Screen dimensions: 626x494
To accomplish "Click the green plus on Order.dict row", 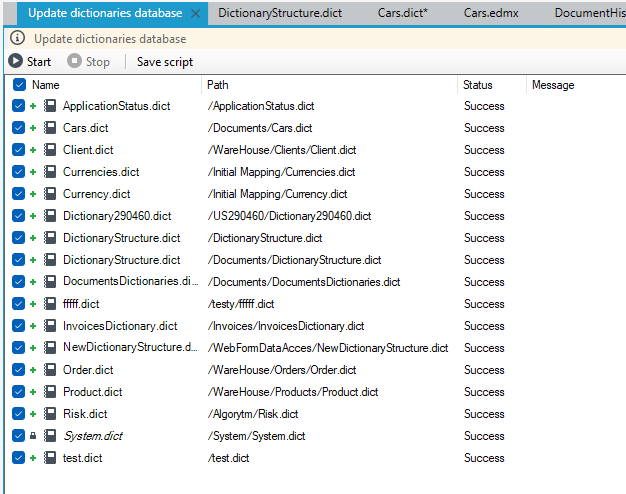I will click(x=33, y=370).
